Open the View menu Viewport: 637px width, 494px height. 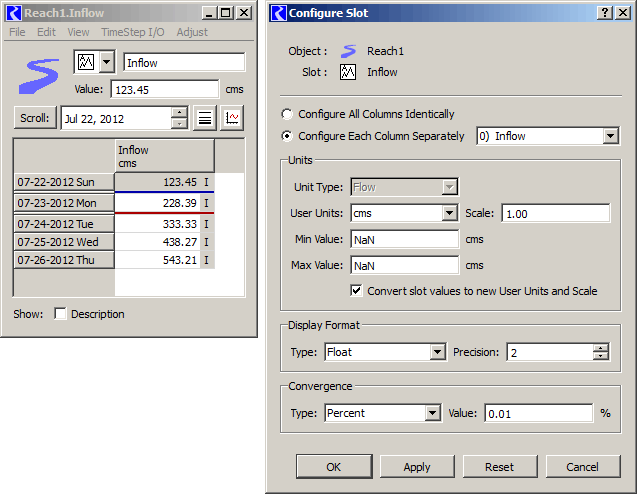click(x=78, y=32)
